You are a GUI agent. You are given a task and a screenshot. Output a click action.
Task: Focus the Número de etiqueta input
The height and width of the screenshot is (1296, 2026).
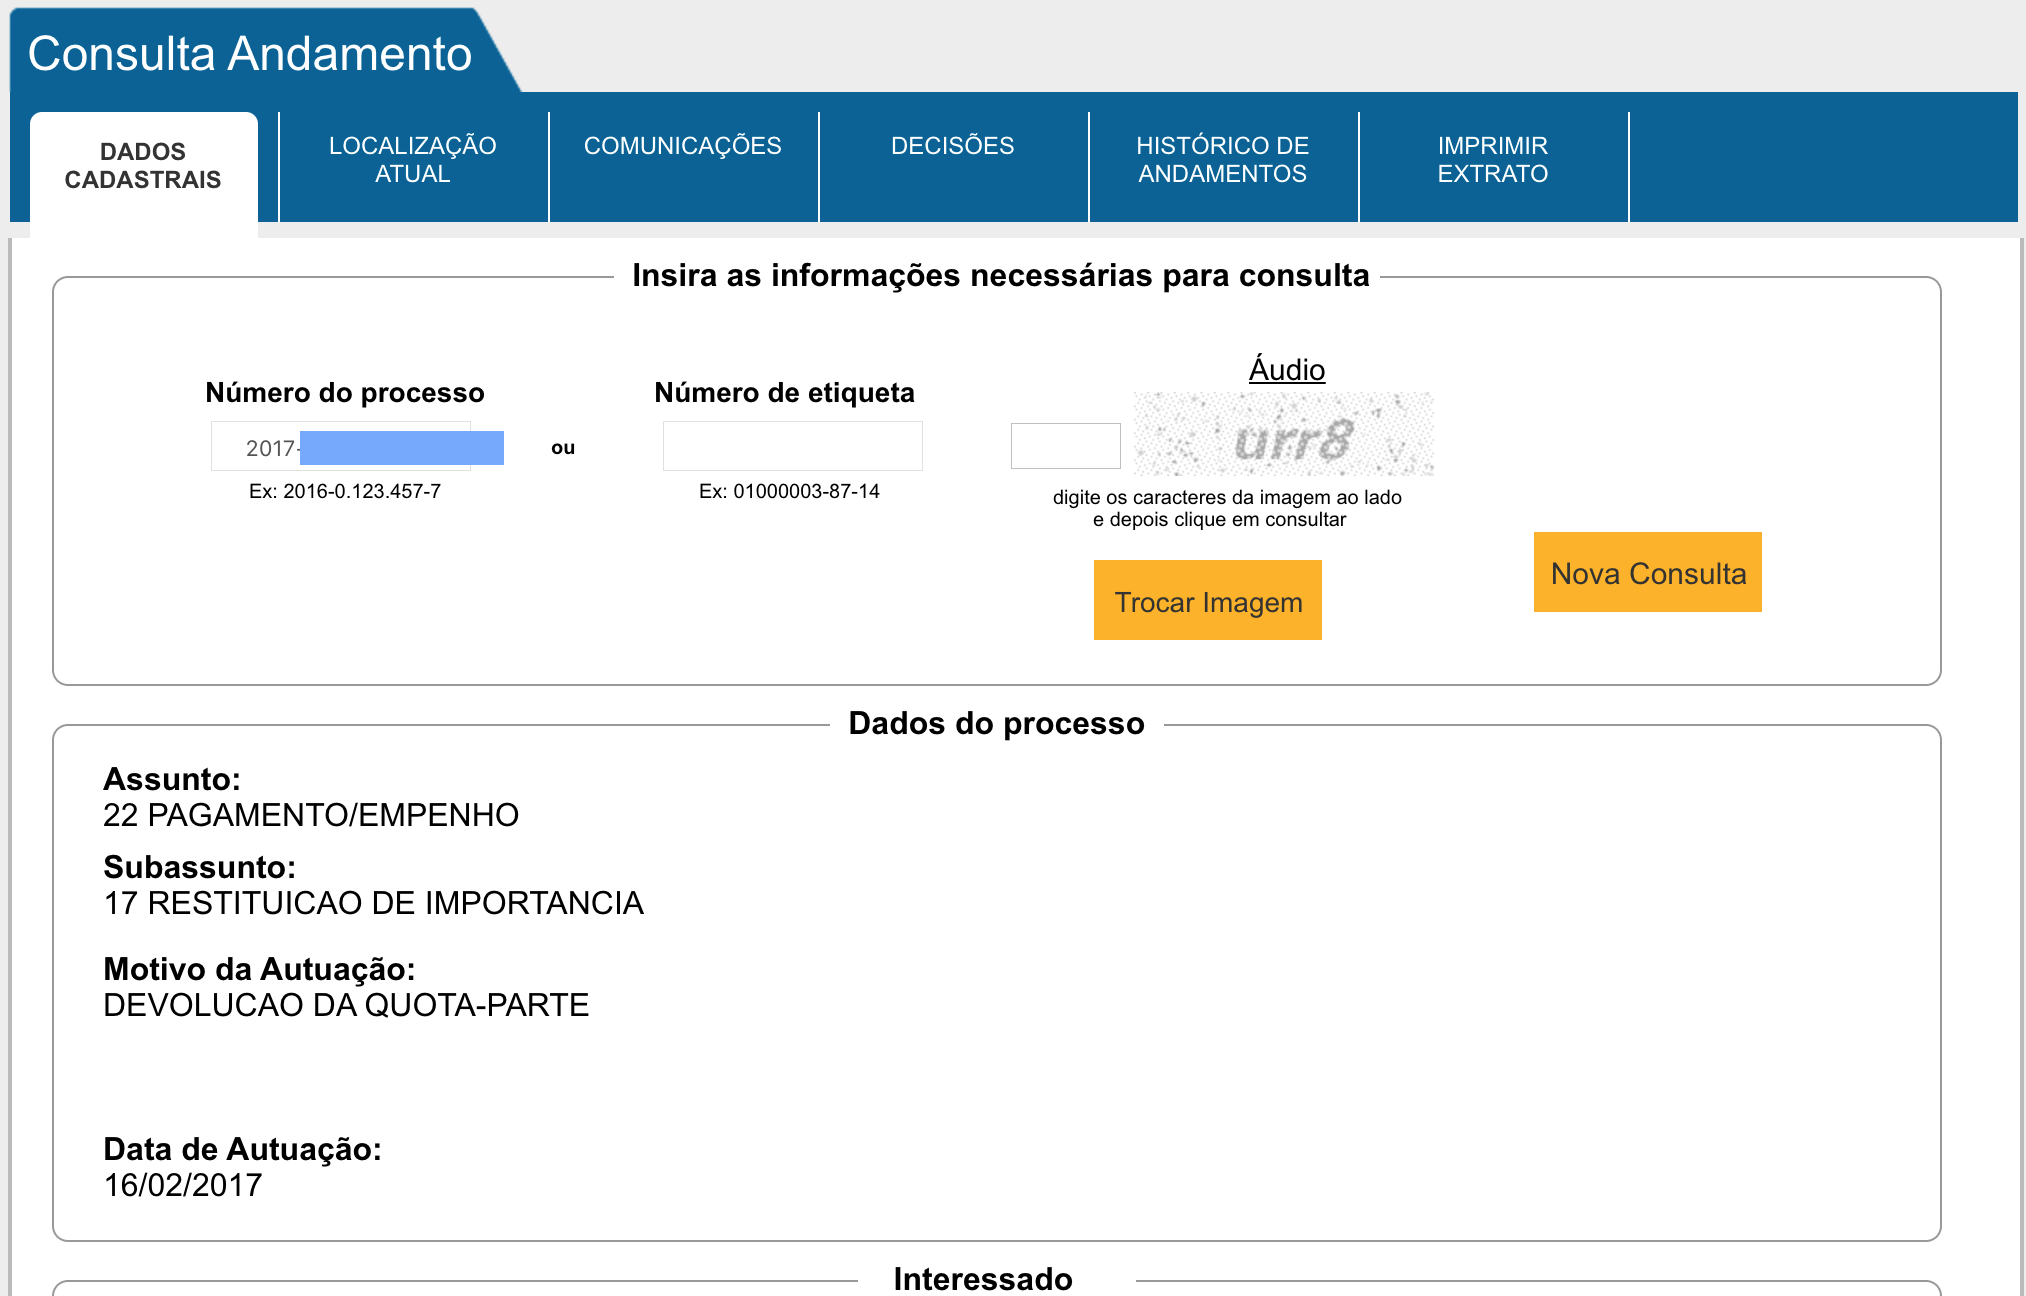pyautogui.click(x=792, y=446)
